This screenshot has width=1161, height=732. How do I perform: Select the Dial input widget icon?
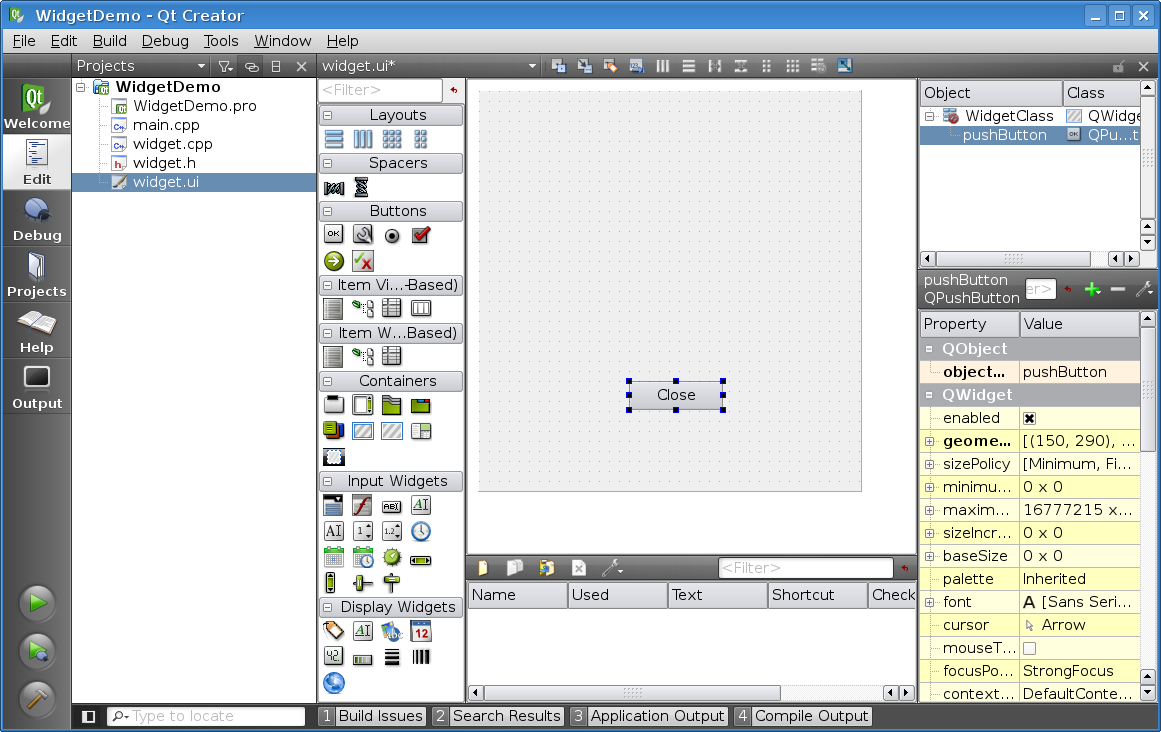[392, 557]
